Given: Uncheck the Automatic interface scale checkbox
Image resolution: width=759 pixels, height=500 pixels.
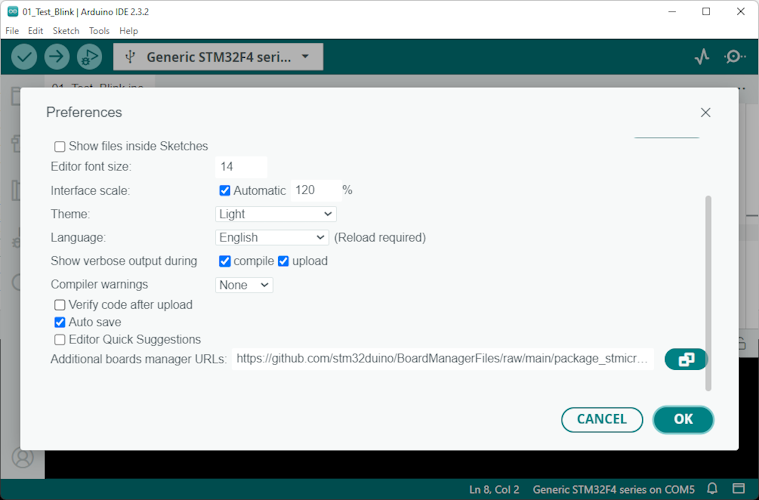Looking at the screenshot, I should coord(225,190).
